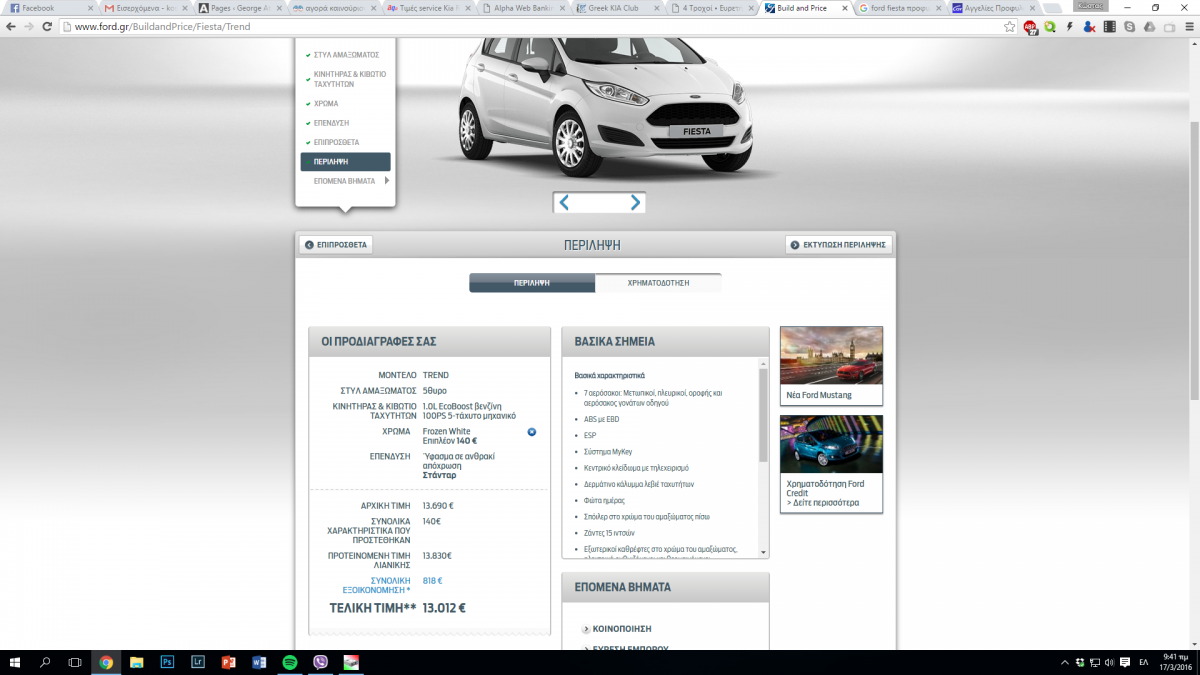Open File Explorer from the taskbar
The width and height of the screenshot is (1200, 675).
pos(136,662)
